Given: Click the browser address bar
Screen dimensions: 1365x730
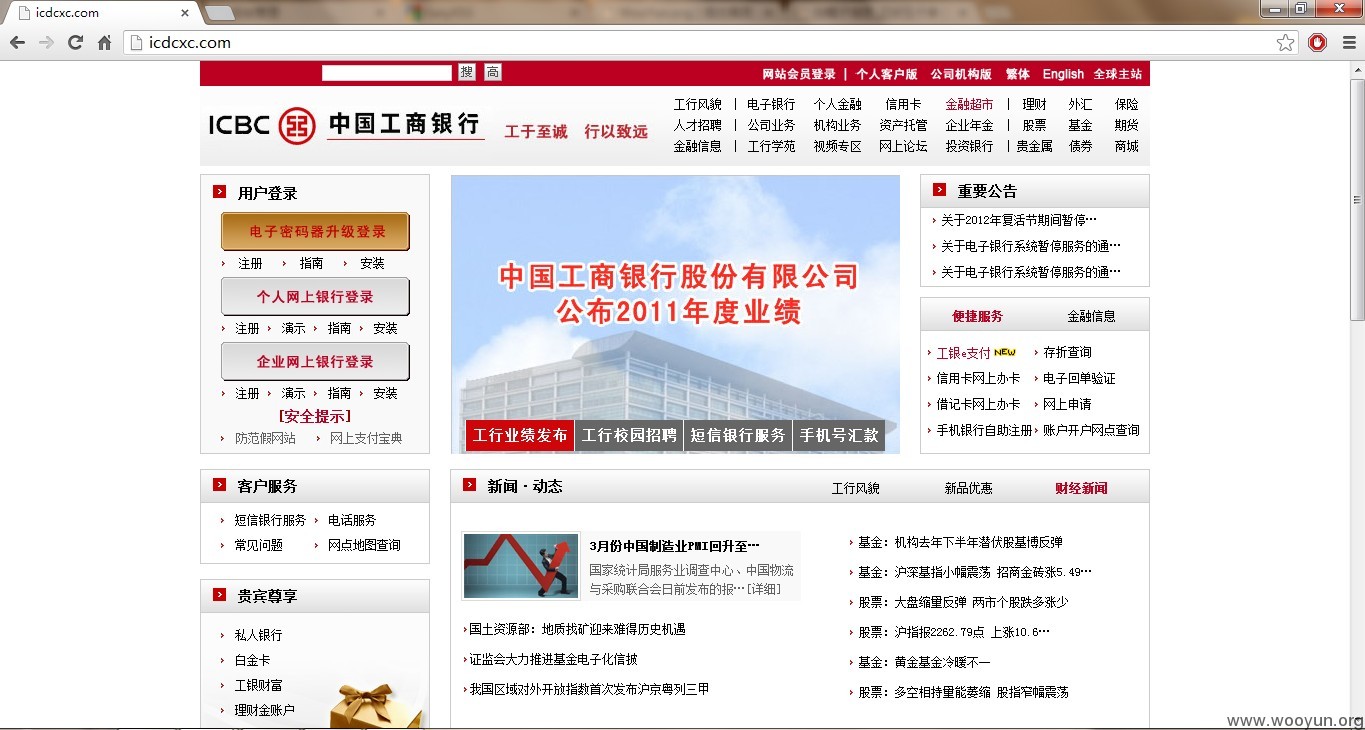Looking at the screenshot, I should pyautogui.click(x=710, y=43).
